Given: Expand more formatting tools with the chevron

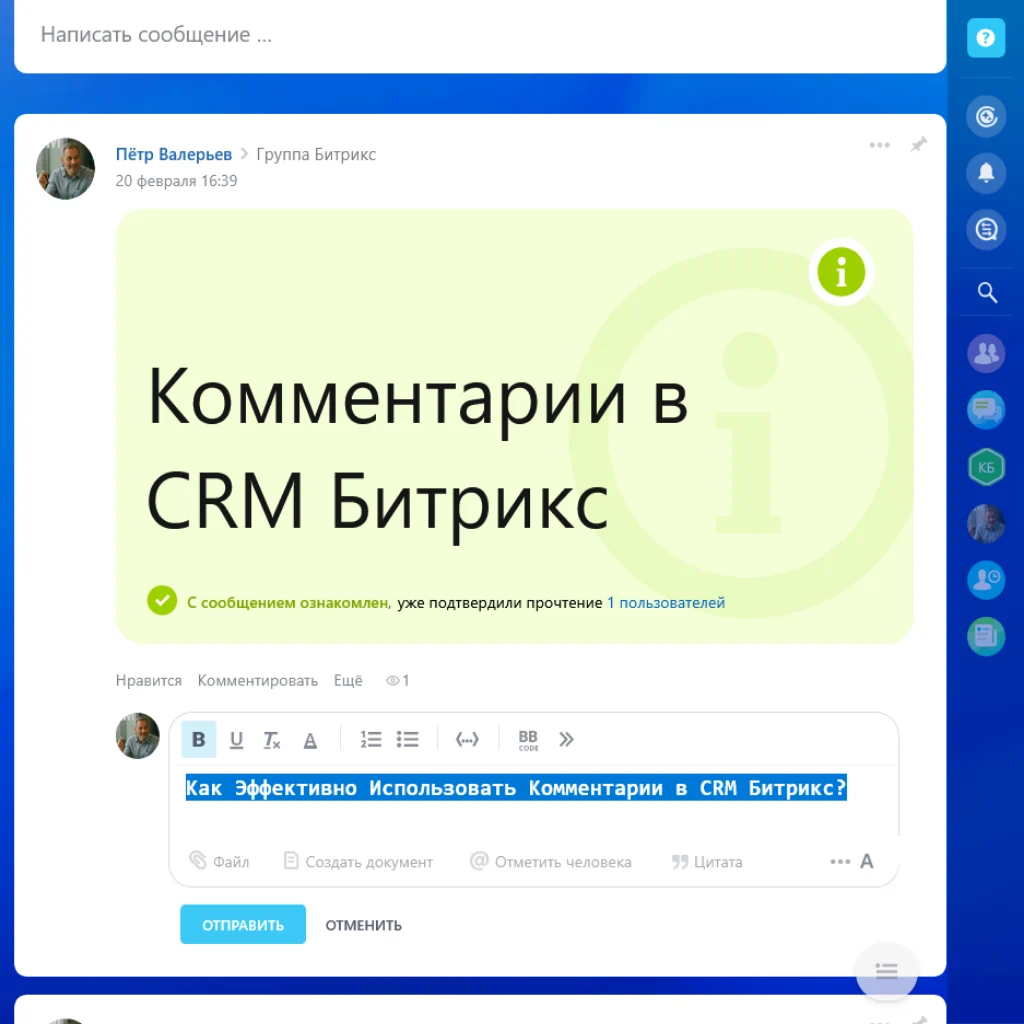Looking at the screenshot, I should 566,739.
